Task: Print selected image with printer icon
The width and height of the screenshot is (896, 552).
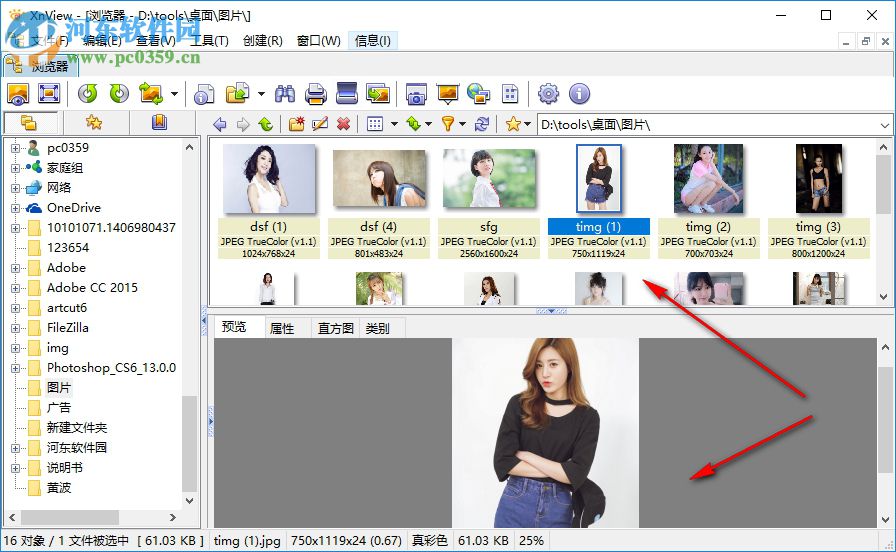Action: tap(315, 94)
